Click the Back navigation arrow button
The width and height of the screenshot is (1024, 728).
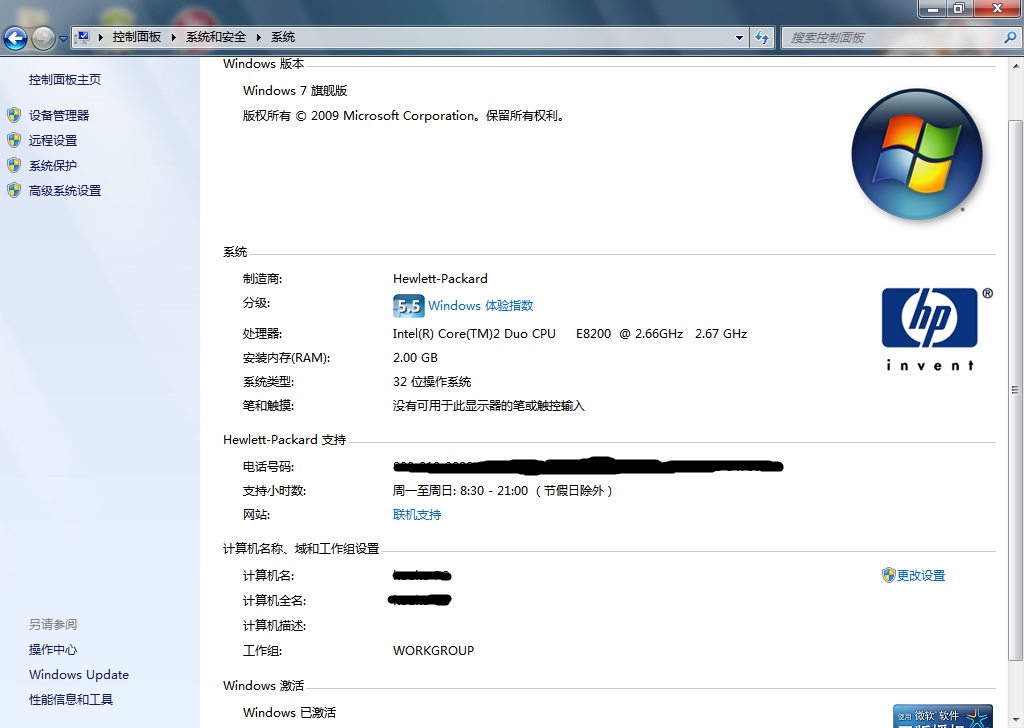click(15, 38)
